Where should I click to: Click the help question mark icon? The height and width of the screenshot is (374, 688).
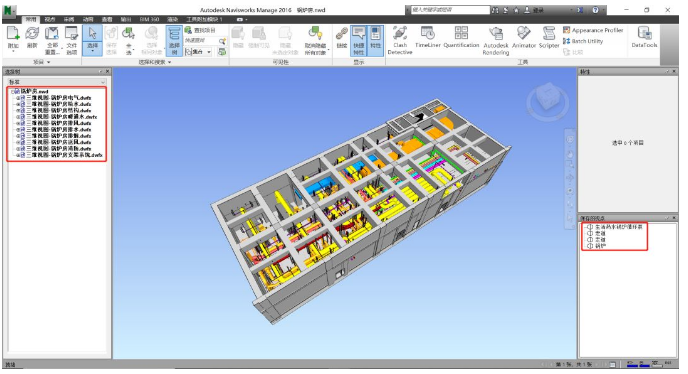(595, 10)
